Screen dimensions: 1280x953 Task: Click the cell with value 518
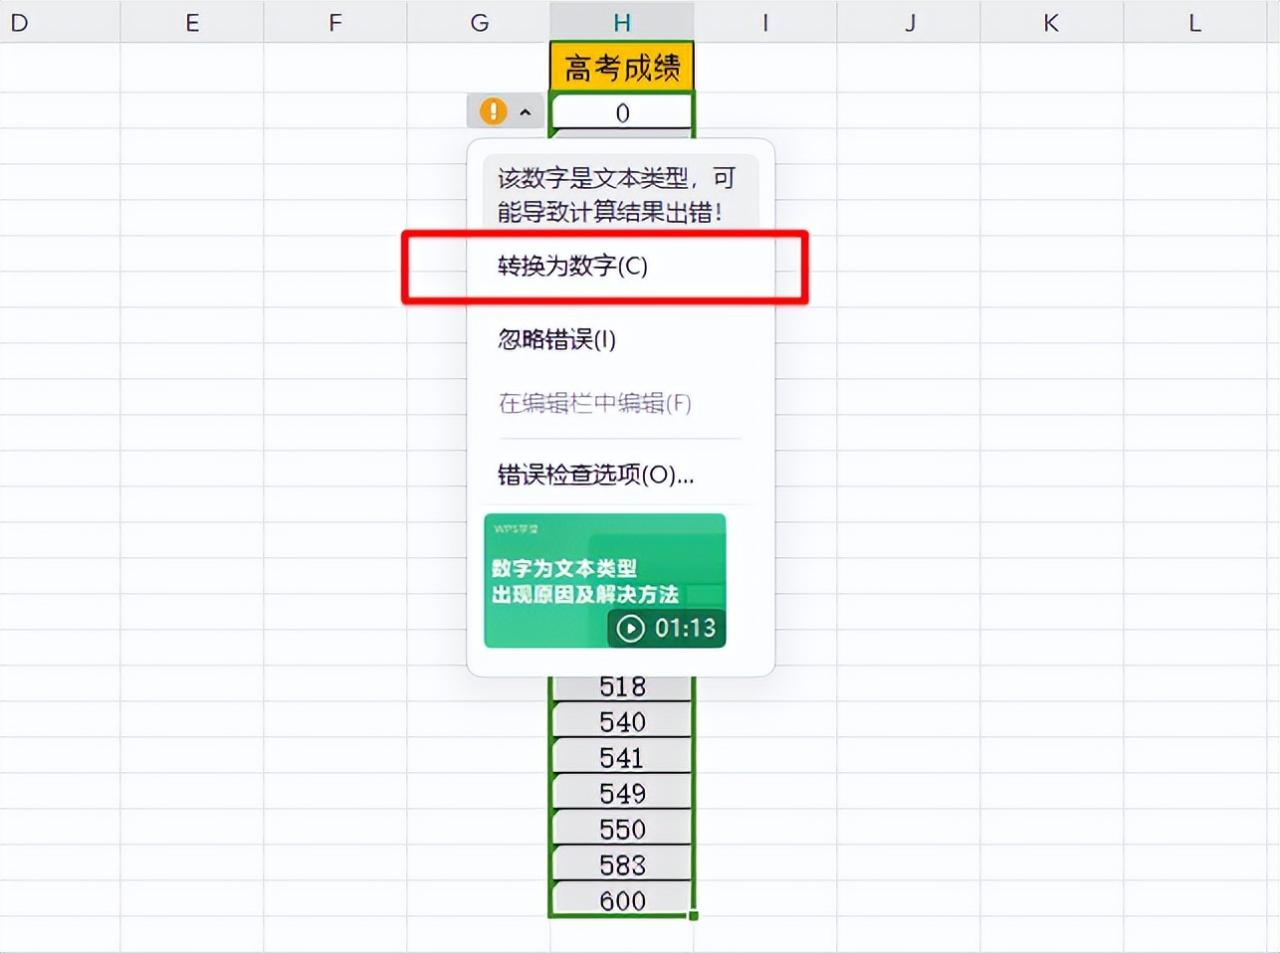(x=622, y=687)
